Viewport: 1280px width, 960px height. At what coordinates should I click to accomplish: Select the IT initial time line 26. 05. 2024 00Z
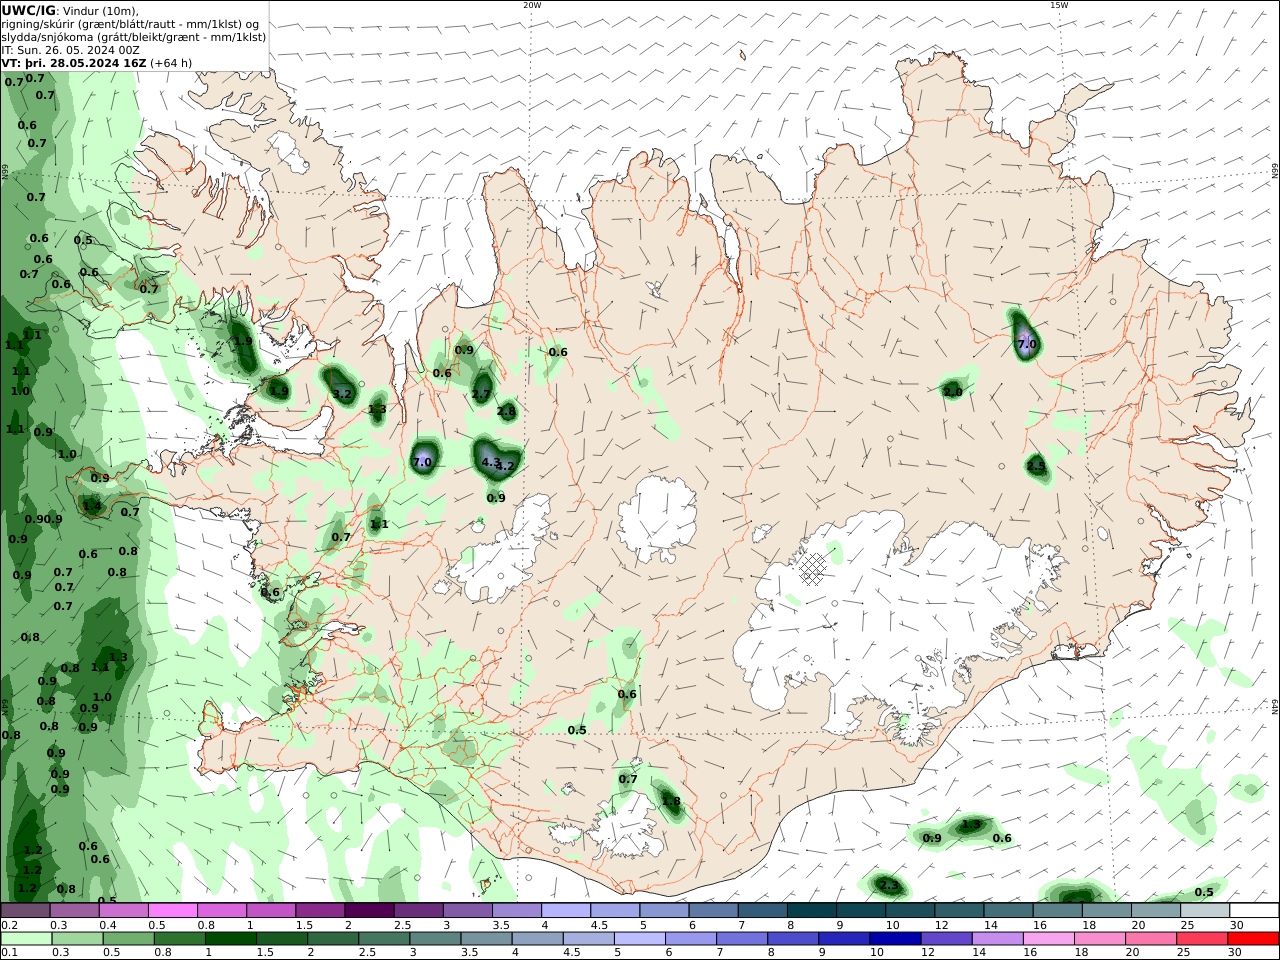71,50
